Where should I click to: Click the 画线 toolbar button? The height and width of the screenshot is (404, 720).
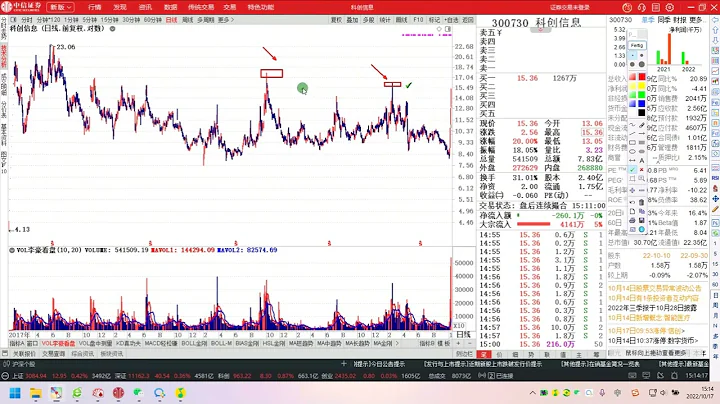point(402,20)
